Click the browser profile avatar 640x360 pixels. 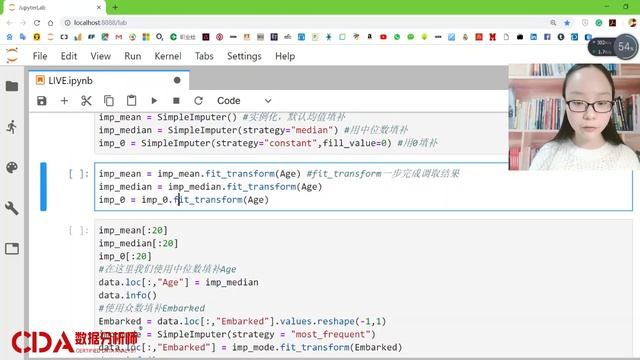(633, 23)
